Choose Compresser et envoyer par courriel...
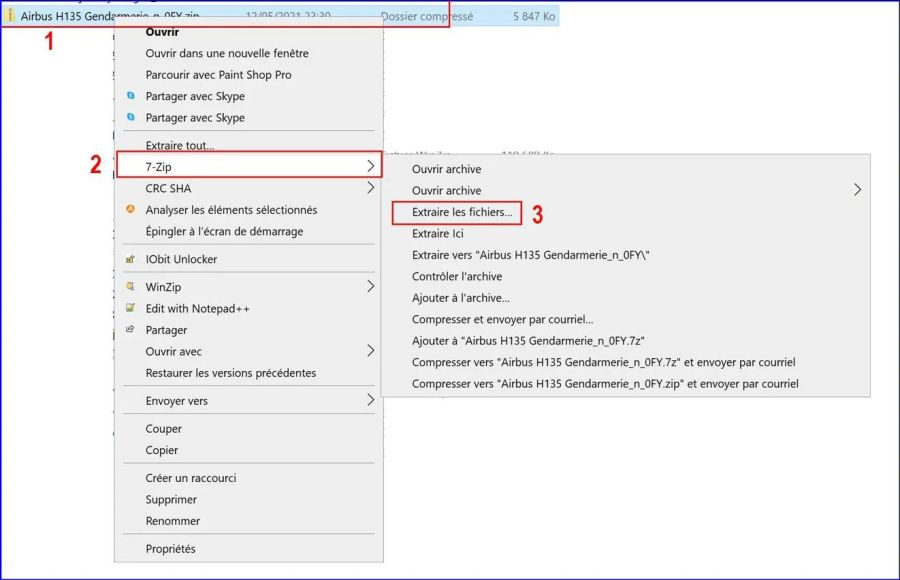Image resolution: width=900 pixels, height=580 pixels. coord(502,319)
